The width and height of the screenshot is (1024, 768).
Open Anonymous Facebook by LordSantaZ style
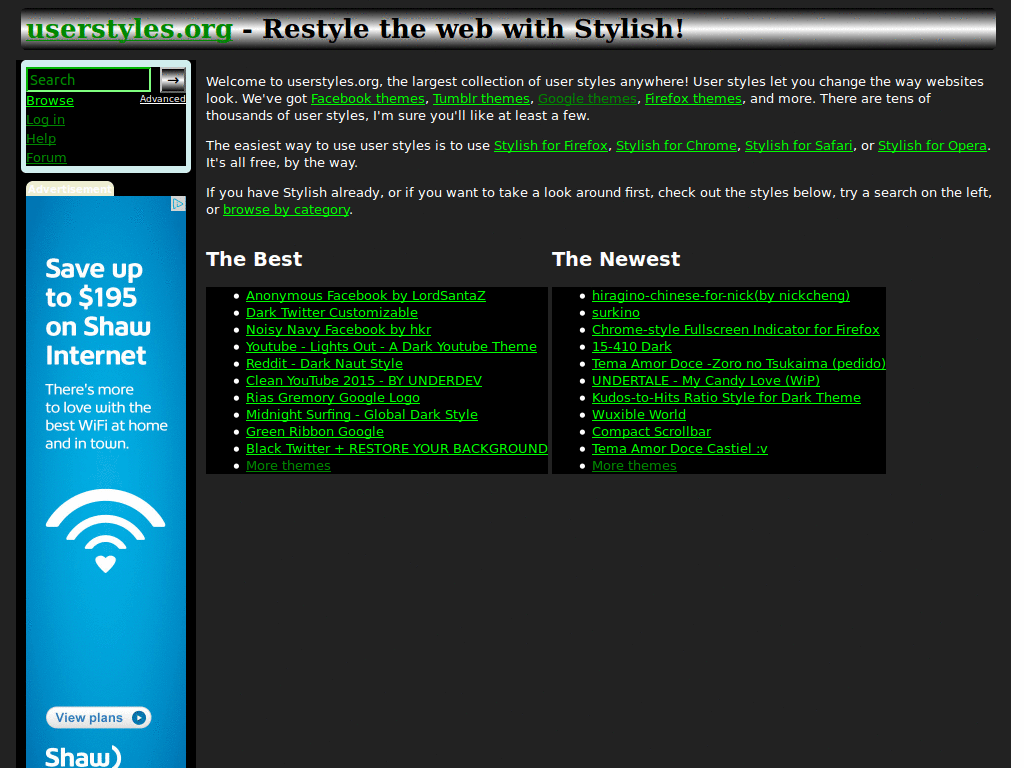tap(366, 296)
